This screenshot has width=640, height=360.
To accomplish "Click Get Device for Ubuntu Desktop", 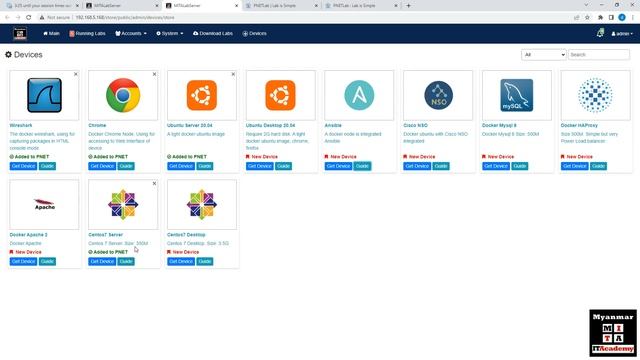I will tap(260, 166).
